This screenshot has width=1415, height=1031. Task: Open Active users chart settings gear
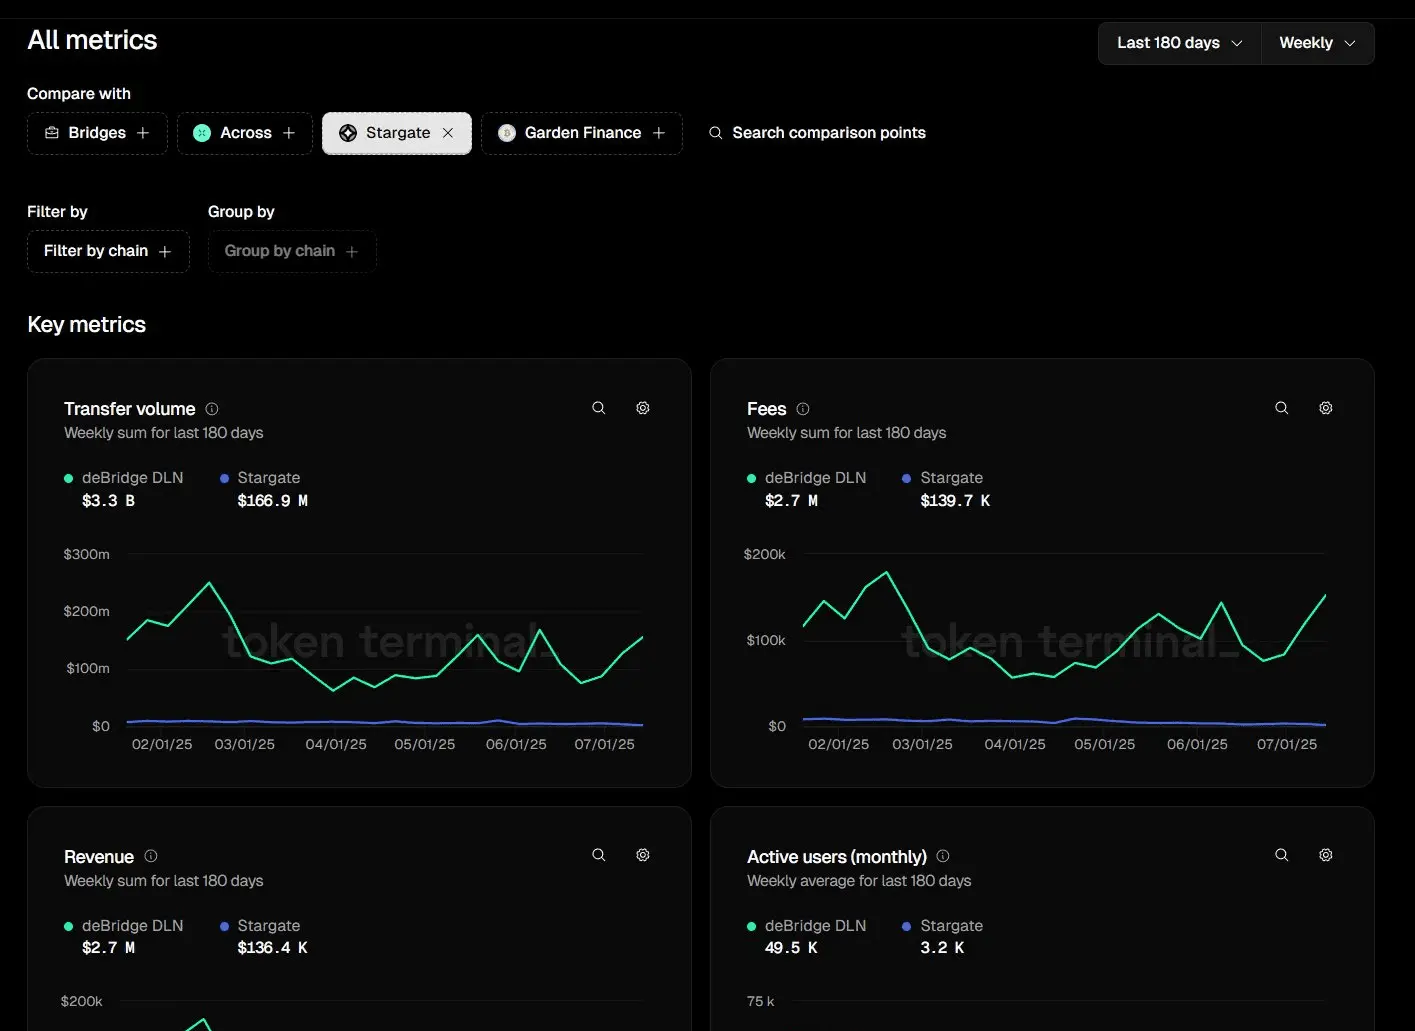[1326, 855]
